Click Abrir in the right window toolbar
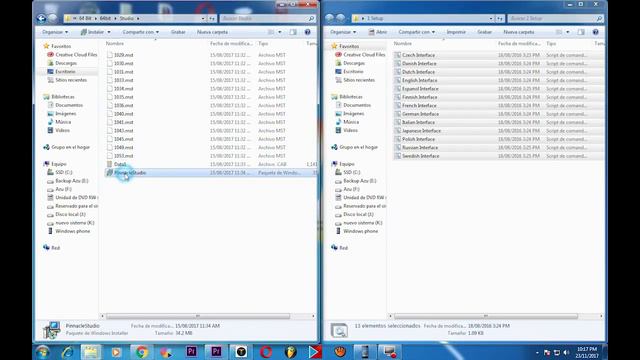Screen dimensions: 640x360 [378, 32]
